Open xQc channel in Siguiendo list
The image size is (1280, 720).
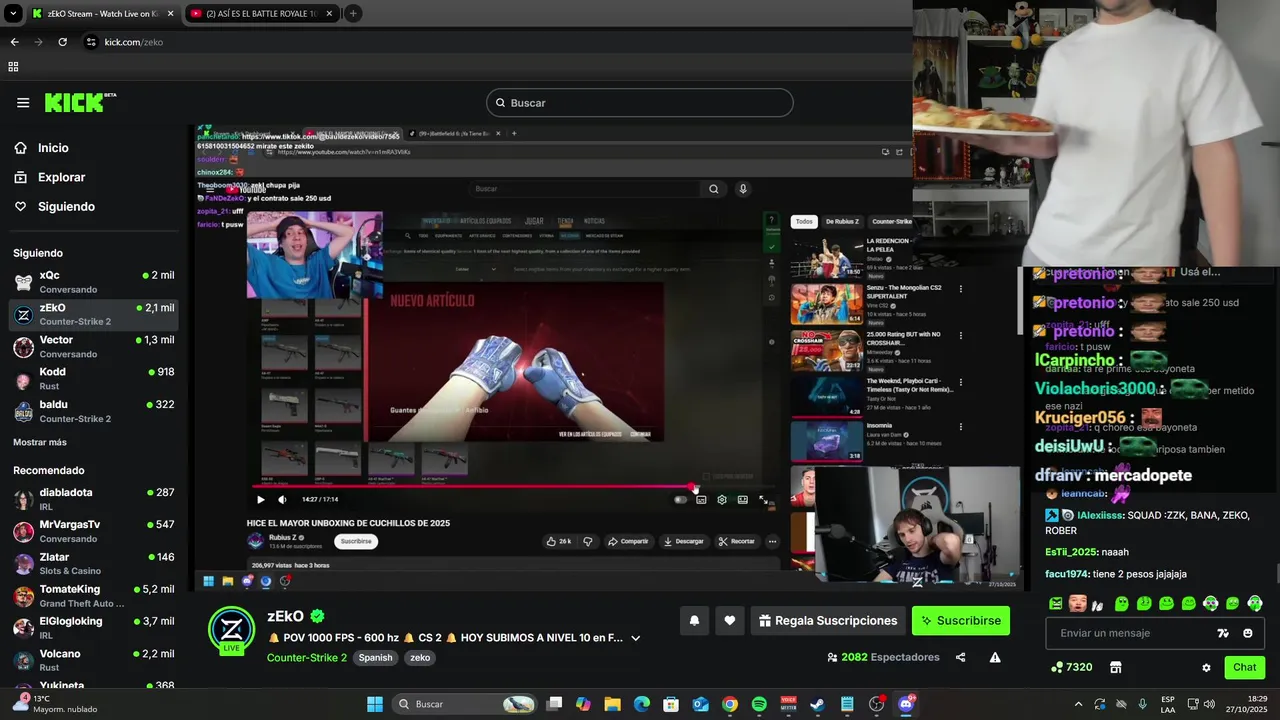click(x=94, y=282)
